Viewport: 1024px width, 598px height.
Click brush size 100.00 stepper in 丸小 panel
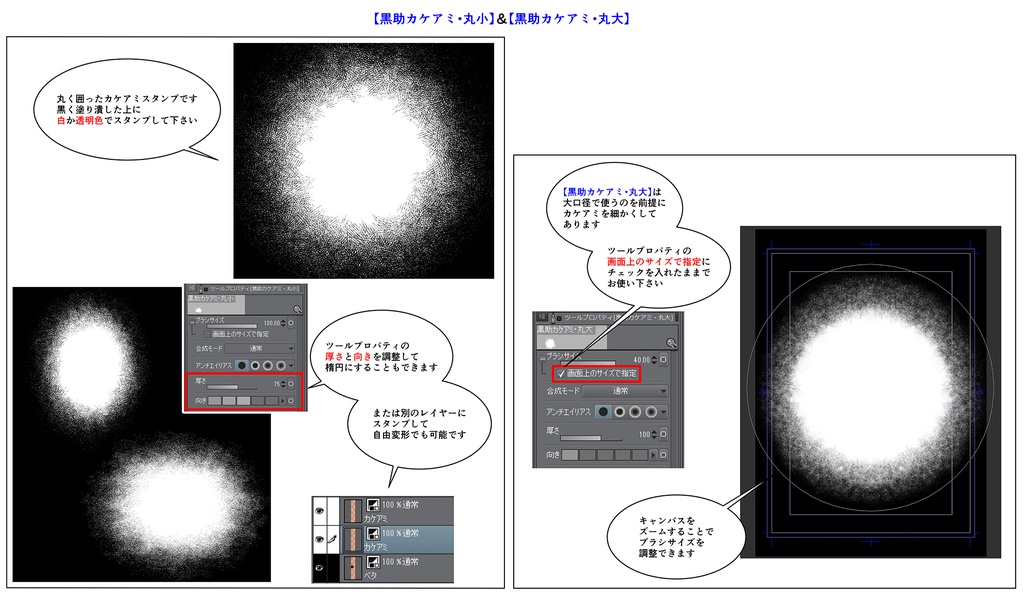coord(283,323)
